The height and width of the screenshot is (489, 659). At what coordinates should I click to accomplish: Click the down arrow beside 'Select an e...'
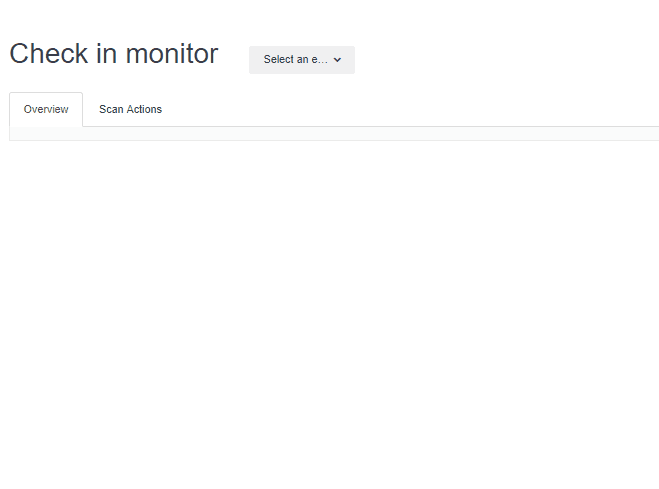337,60
